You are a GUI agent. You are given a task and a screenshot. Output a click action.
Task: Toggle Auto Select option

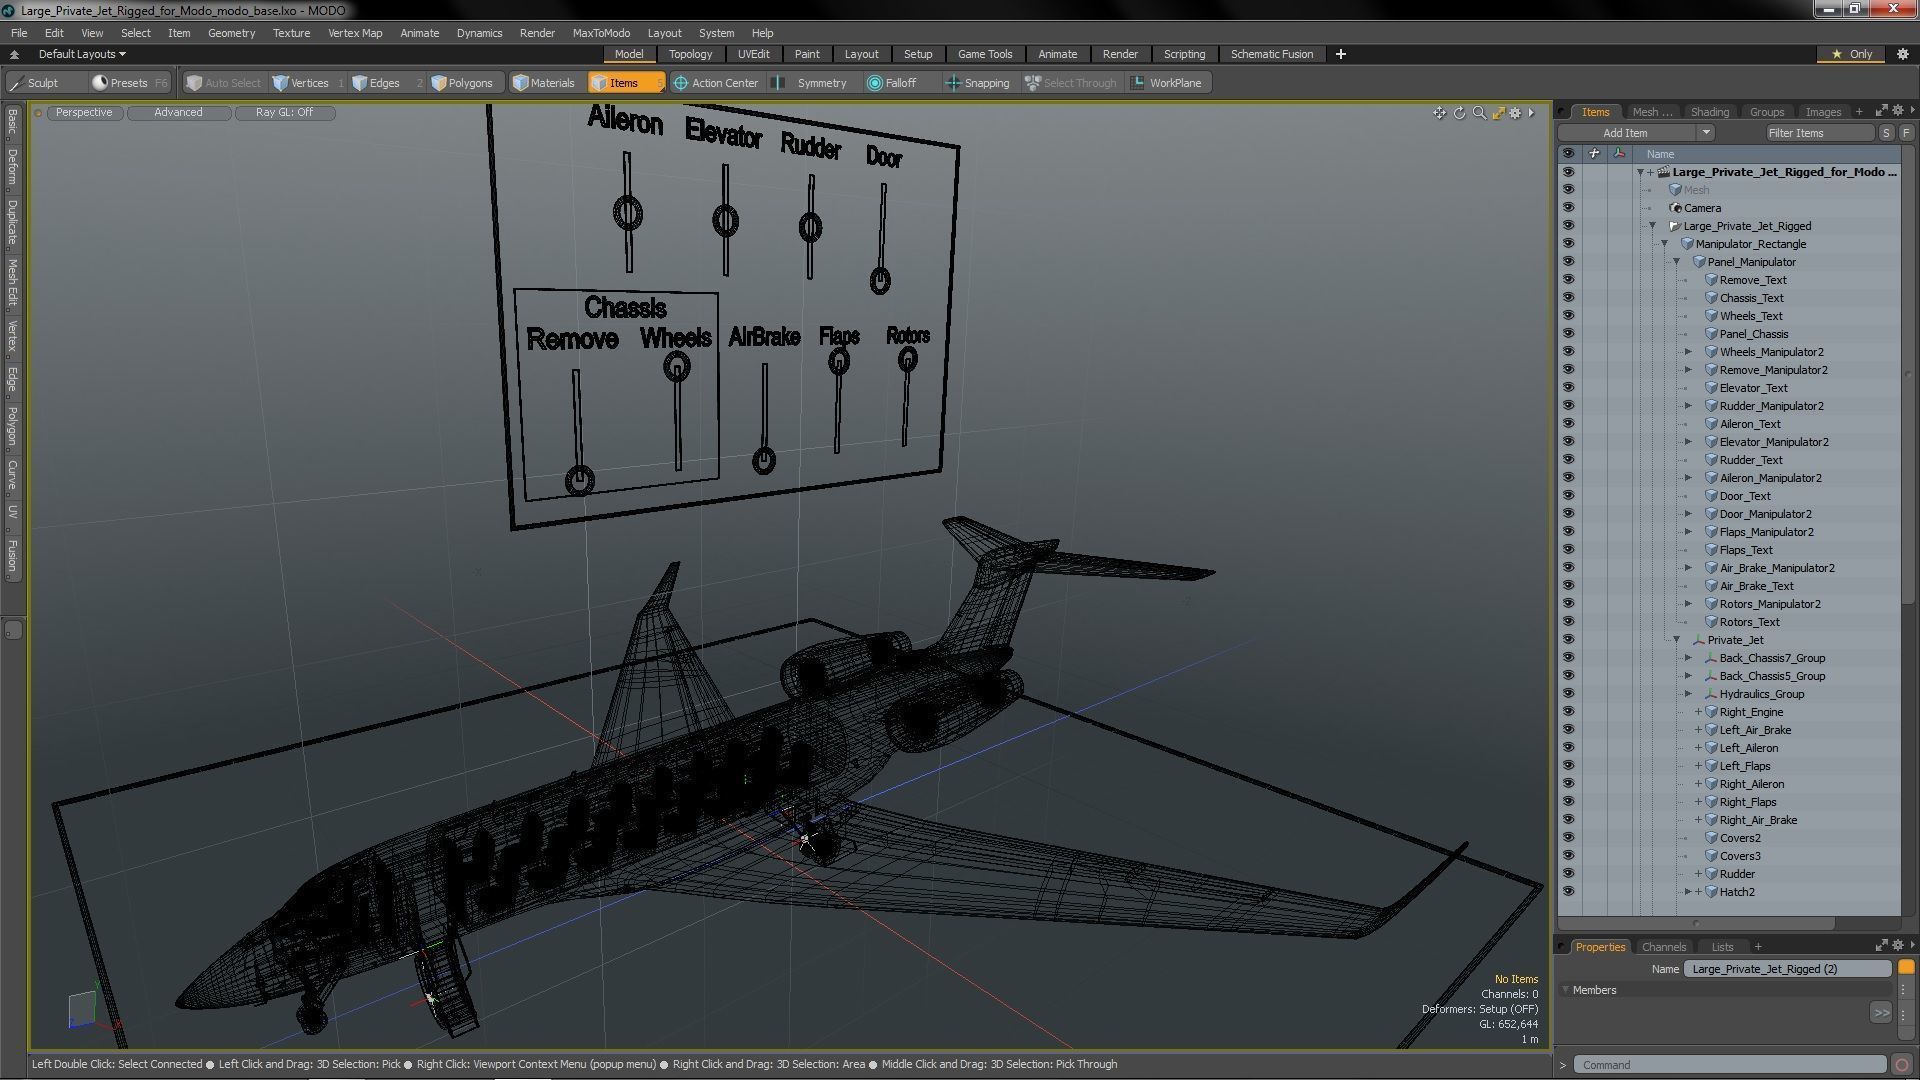click(224, 83)
